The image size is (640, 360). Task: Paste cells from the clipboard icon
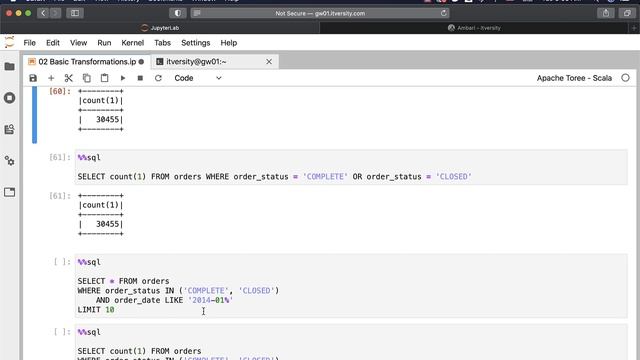[x=104, y=78]
